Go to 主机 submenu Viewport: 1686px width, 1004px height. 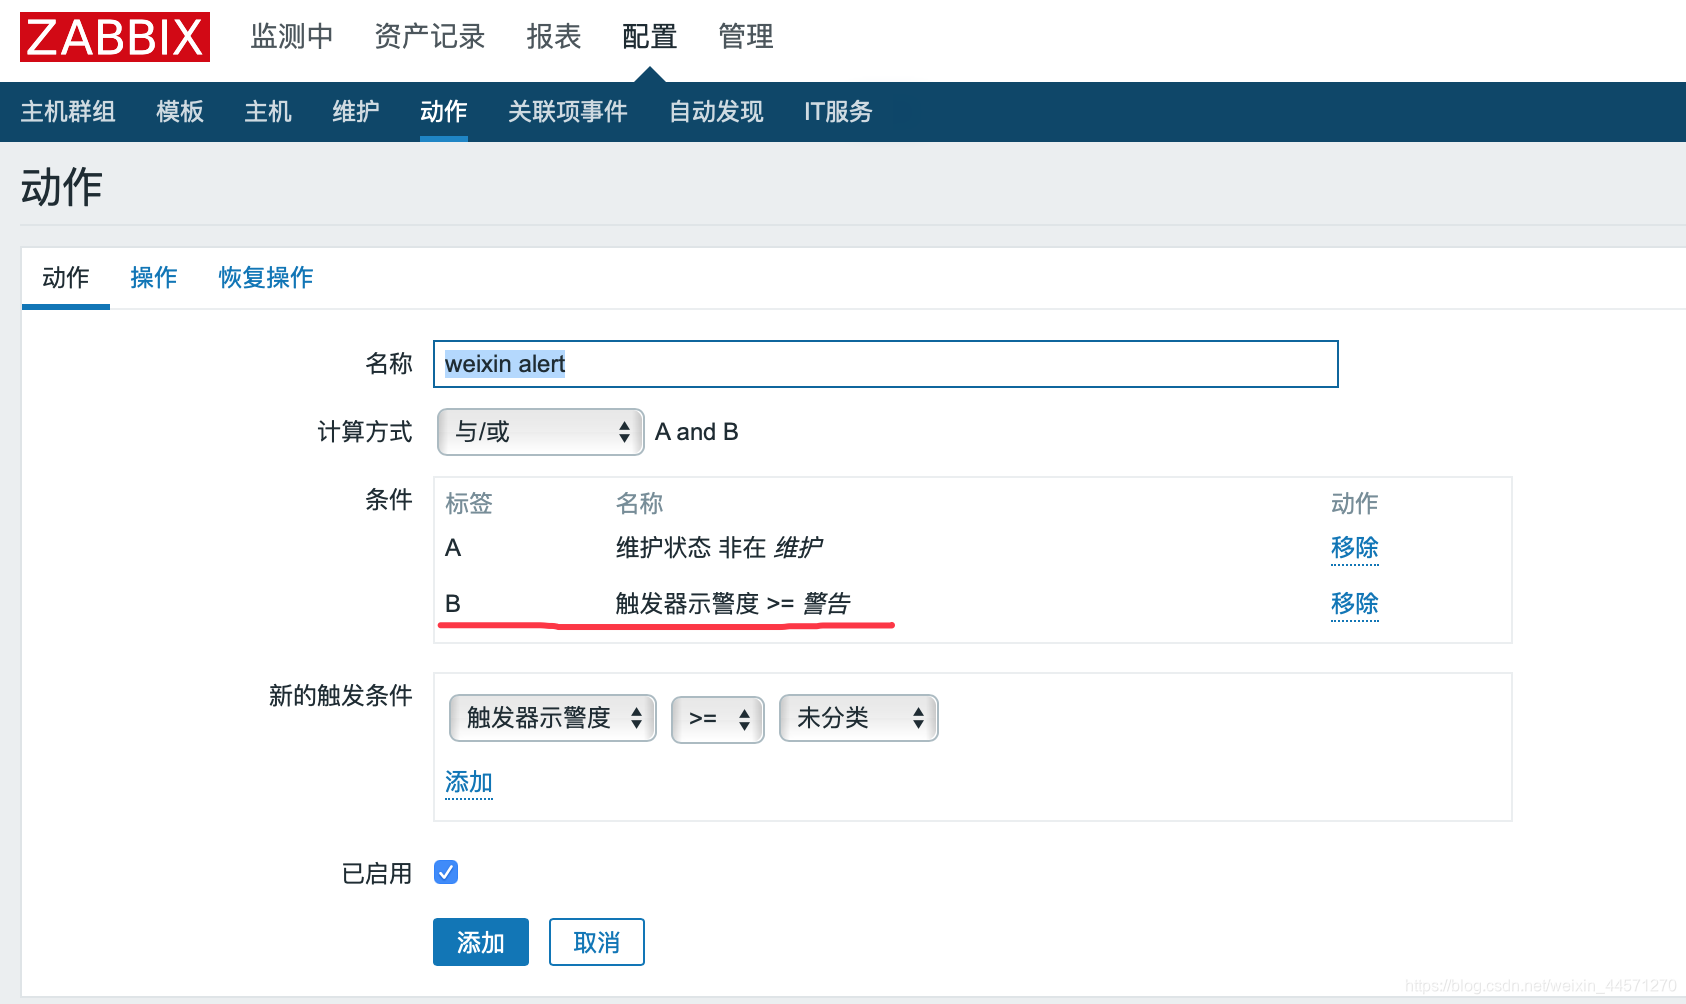[x=268, y=111]
